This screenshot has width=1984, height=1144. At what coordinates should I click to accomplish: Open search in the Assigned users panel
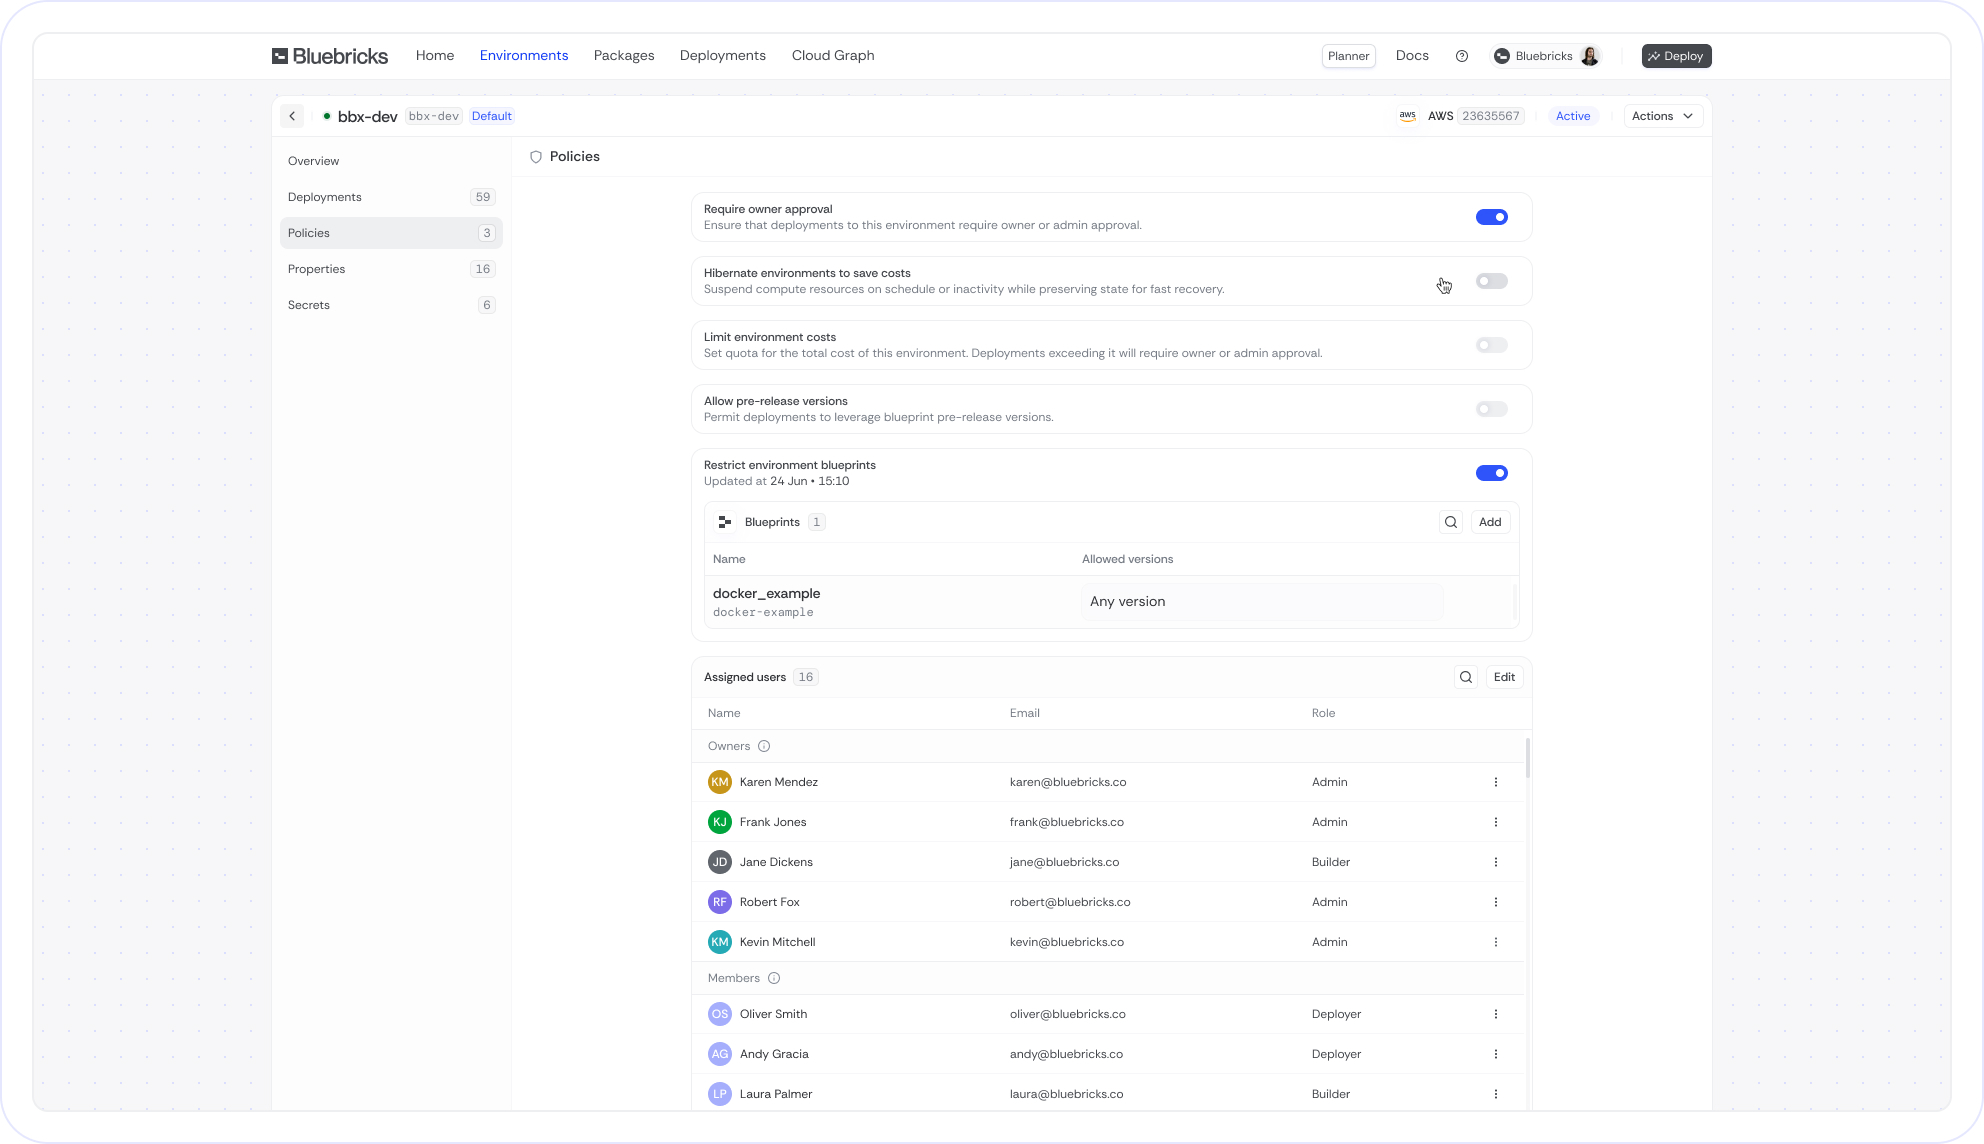point(1465,677)
